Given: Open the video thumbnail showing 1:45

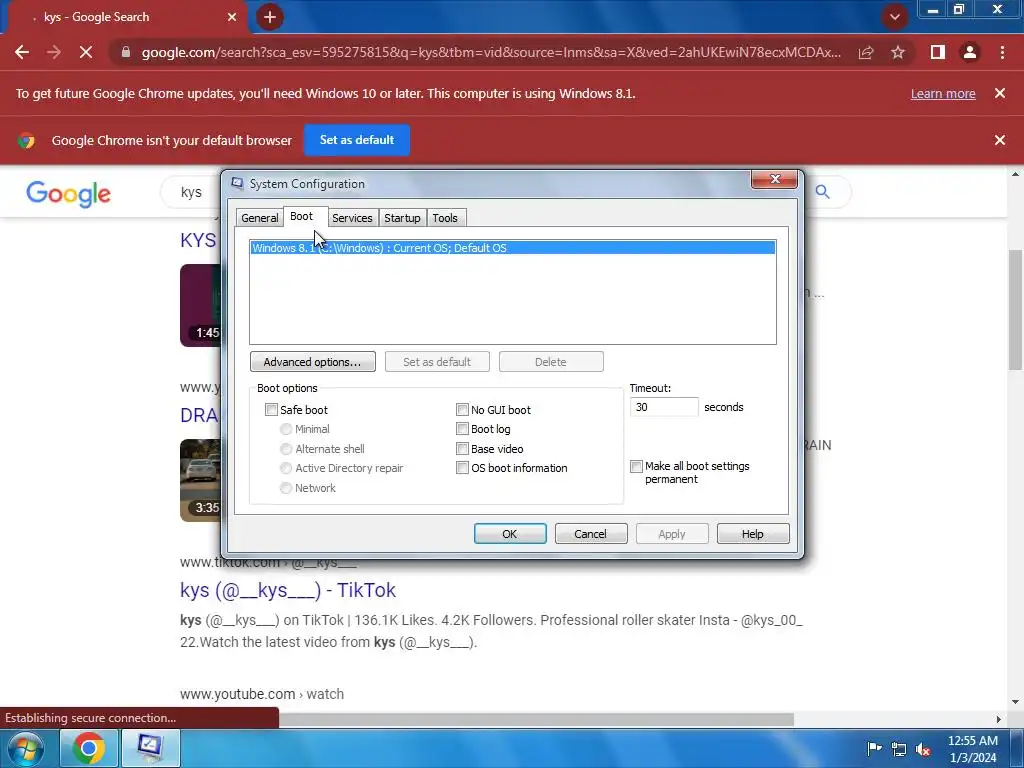Looking at the screenshot, I should (x=200, y=305).
